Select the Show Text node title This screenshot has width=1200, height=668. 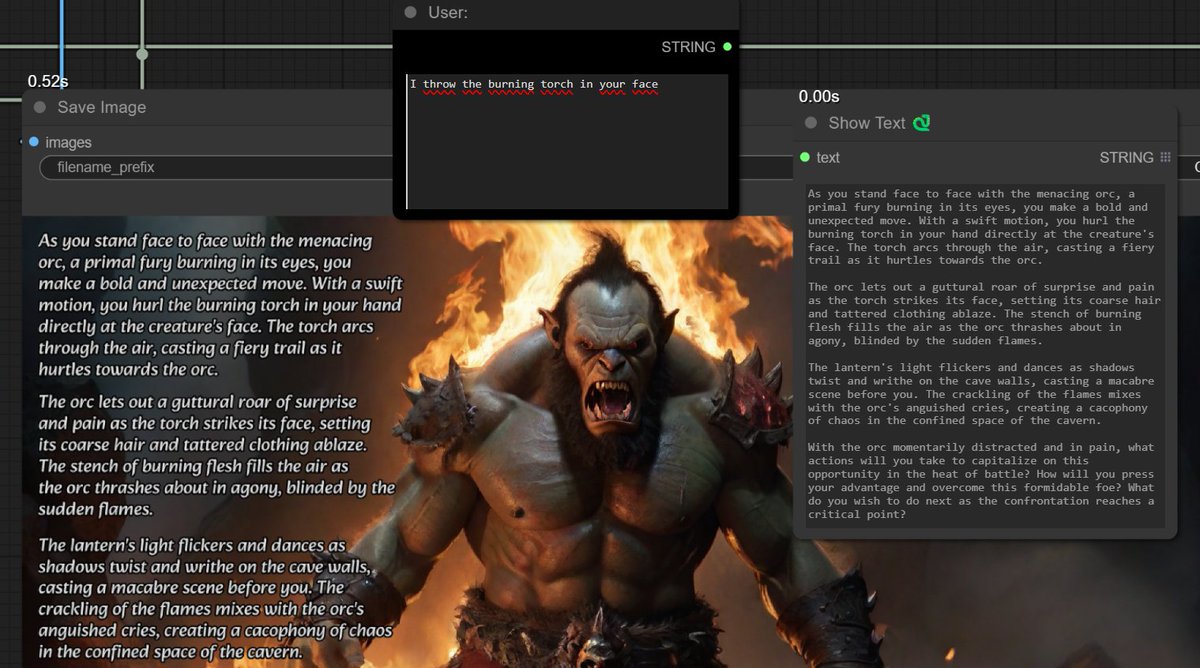867,123
